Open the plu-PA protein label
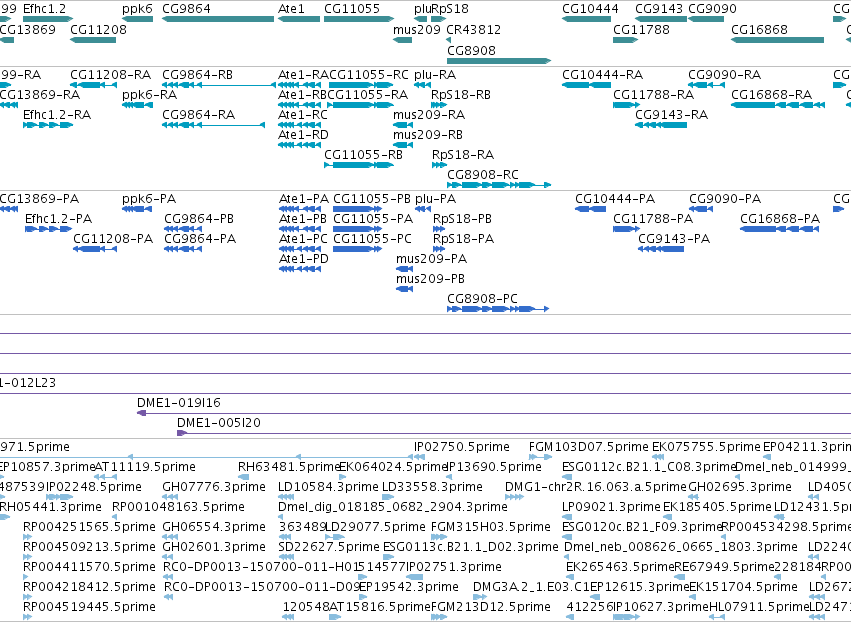 click(x=436, y=199)
